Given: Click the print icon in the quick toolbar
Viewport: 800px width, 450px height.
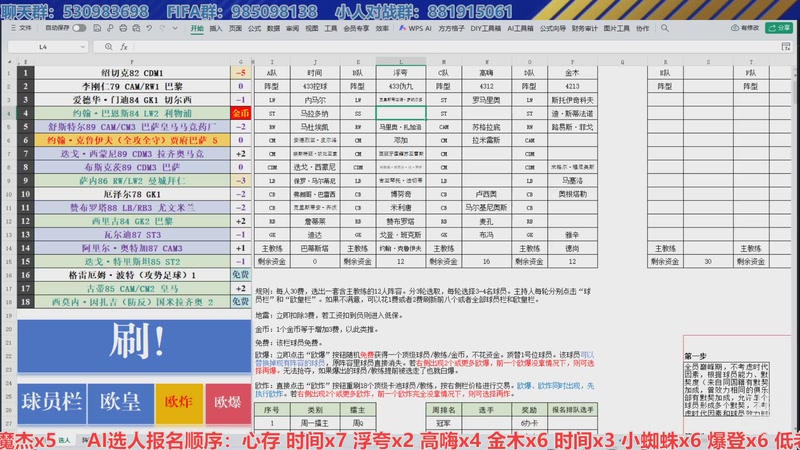Looking at the screenshot, I should pos(123,28).
